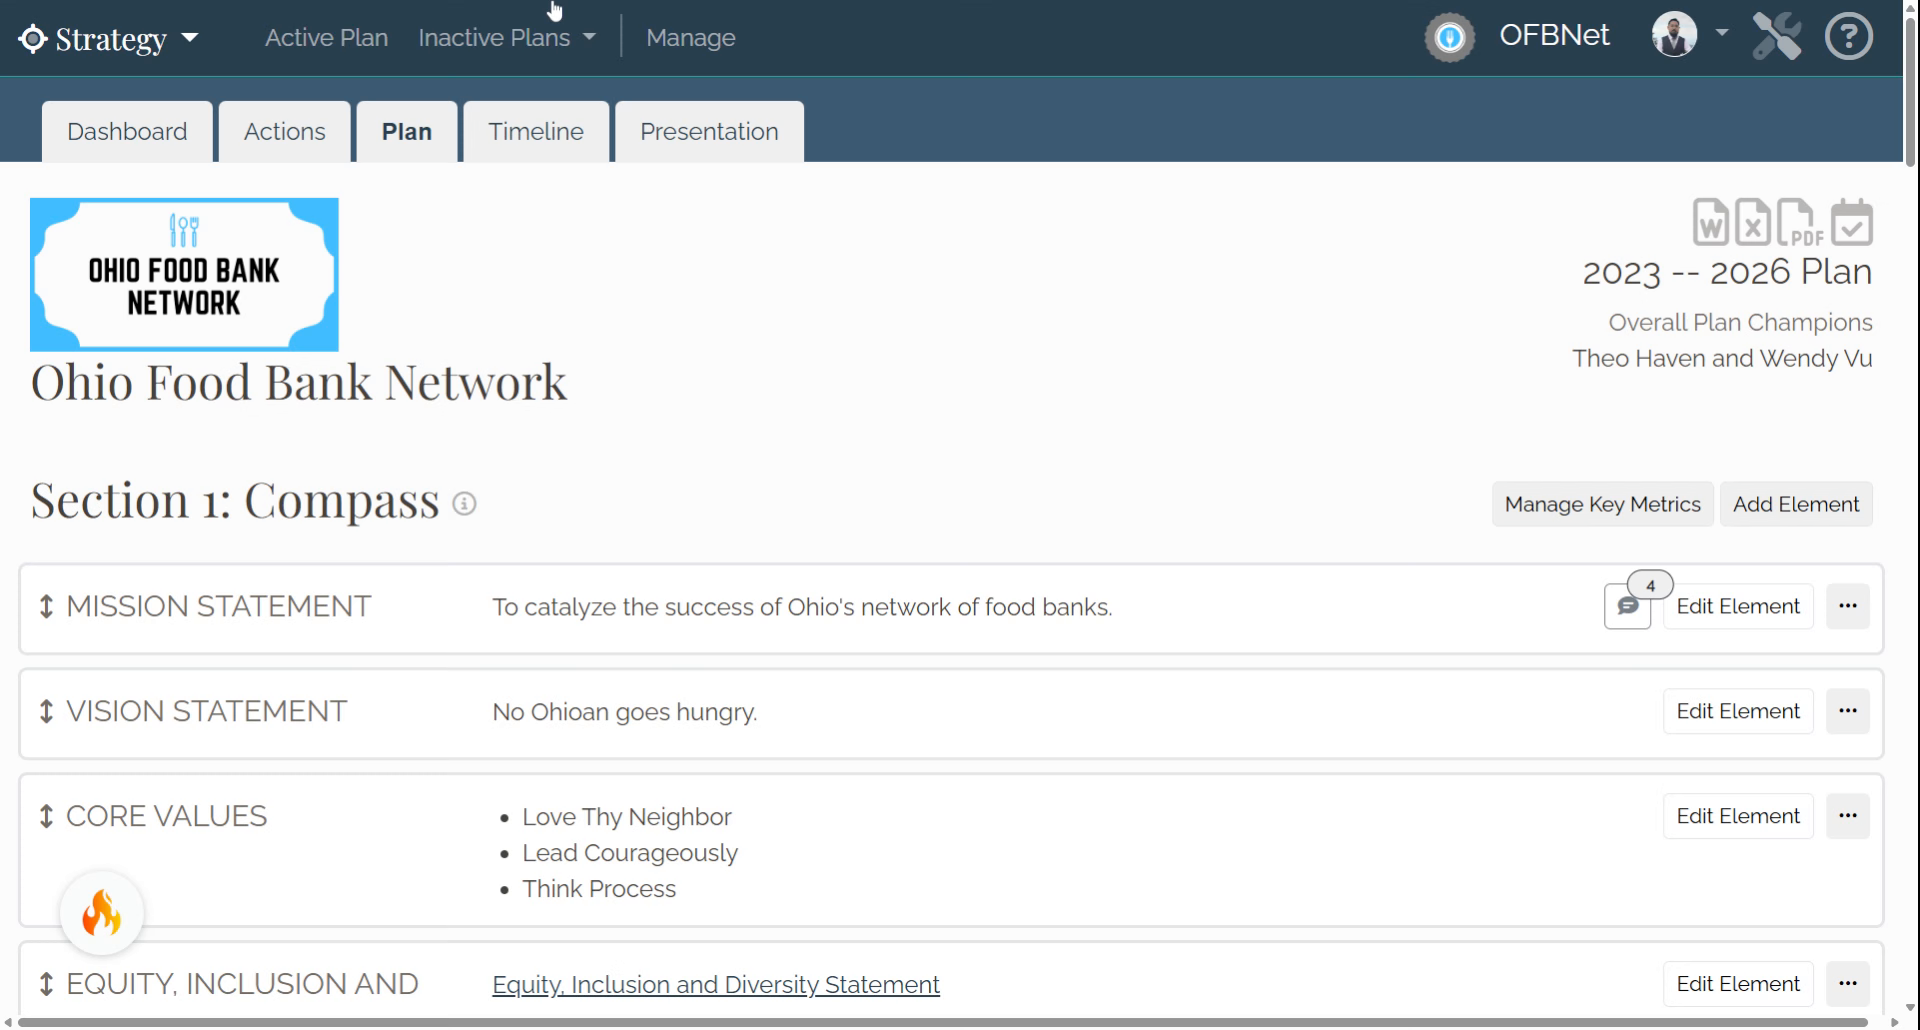Click the mission statement description text

pos(802,607)
